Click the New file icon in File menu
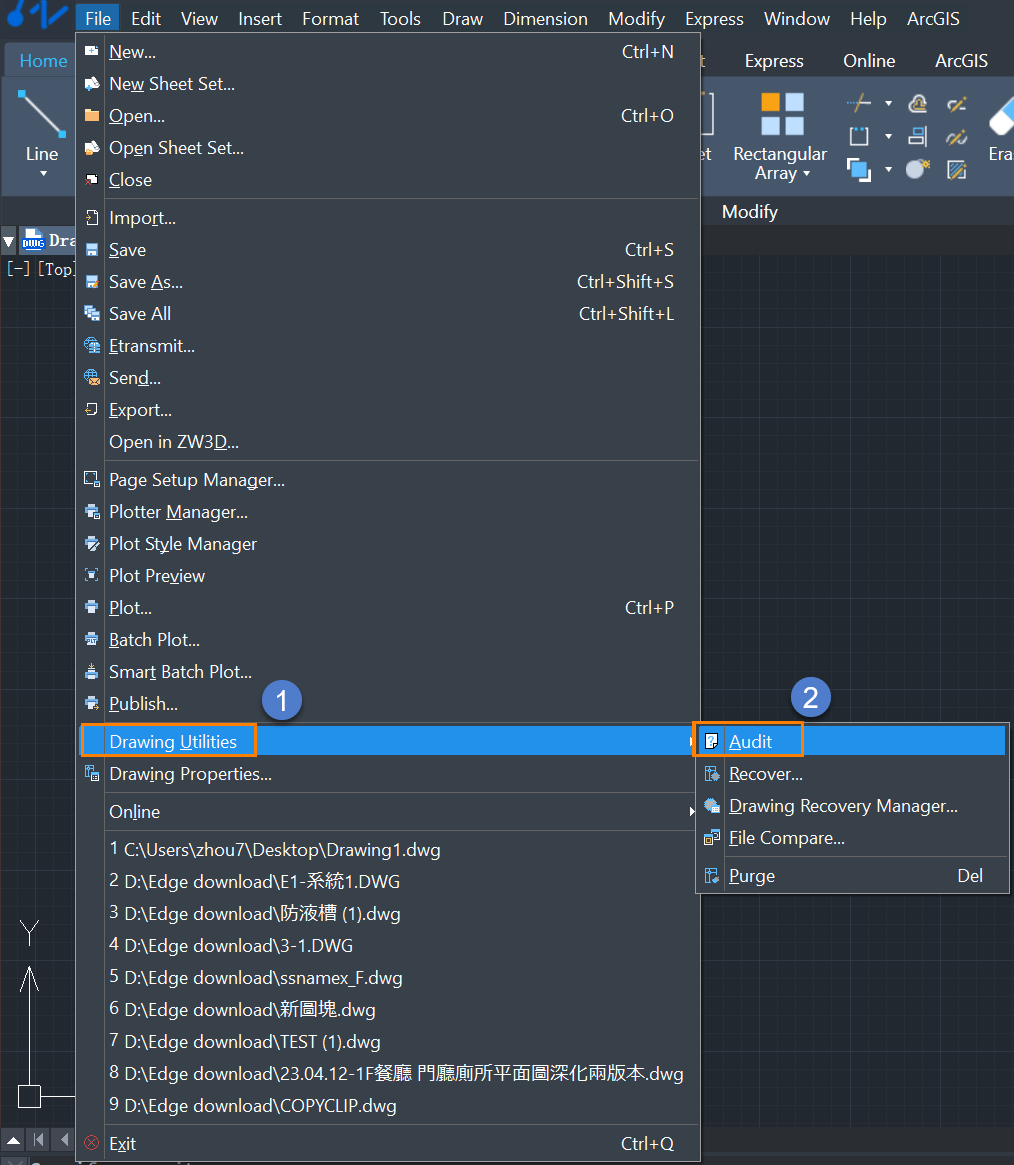Viewport: 1014px width, 1165px height. (91, 51)
